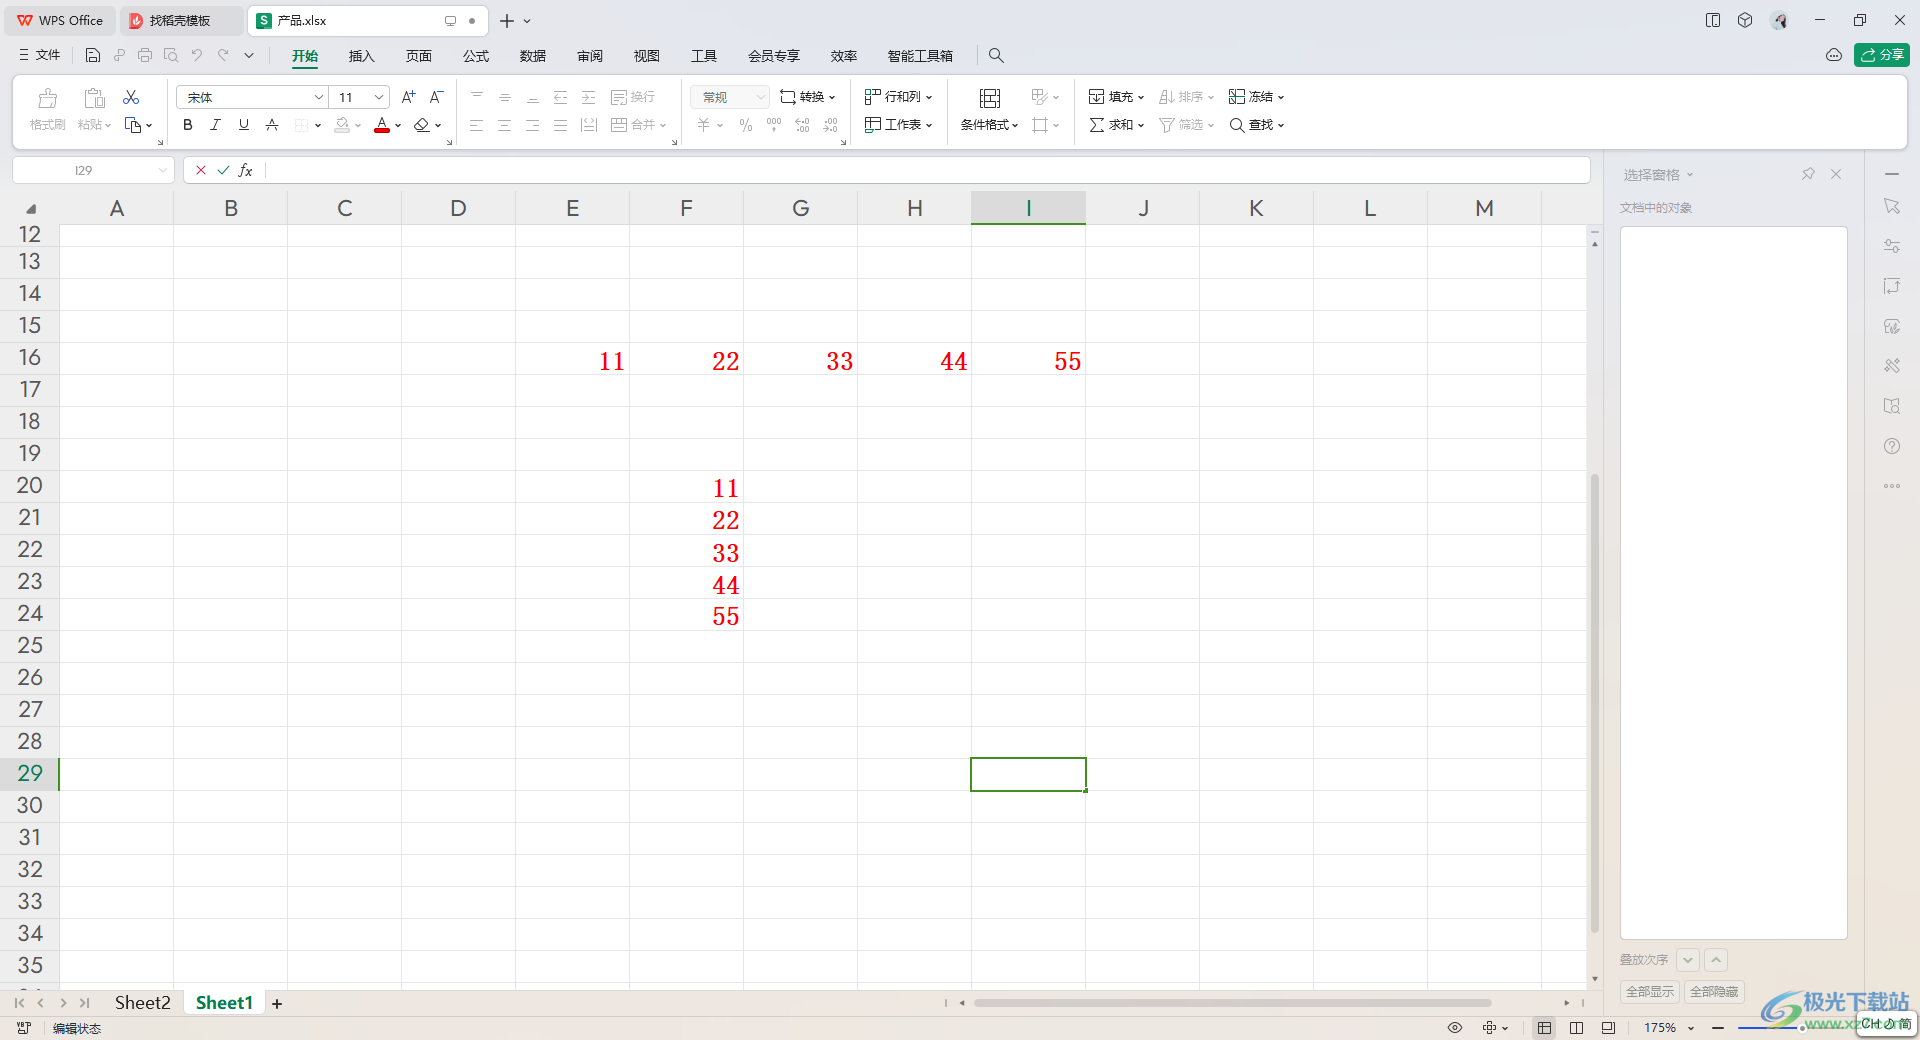Viewport: 1920px width, 1040px height.
Task: Switch to the 视图 View tab
Action: click(647, 56)
